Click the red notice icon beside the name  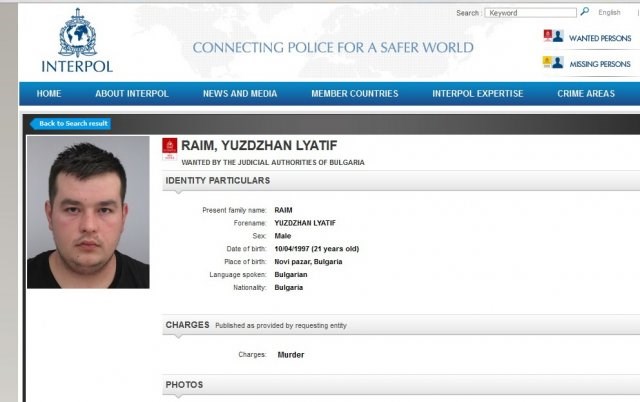point(170,149)
